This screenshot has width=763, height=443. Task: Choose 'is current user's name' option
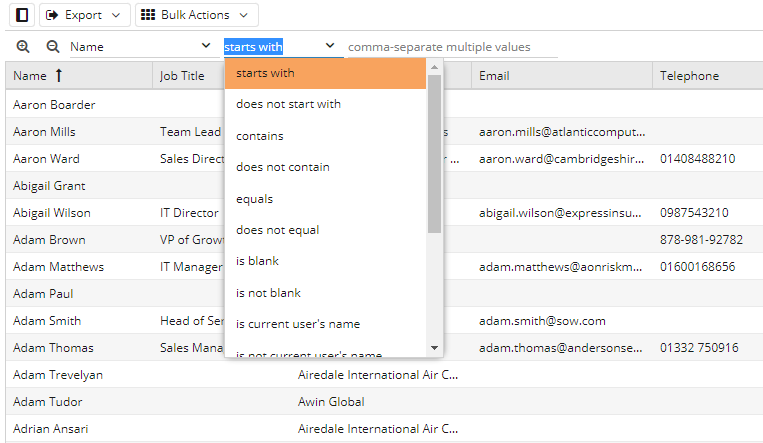(298, 324)
